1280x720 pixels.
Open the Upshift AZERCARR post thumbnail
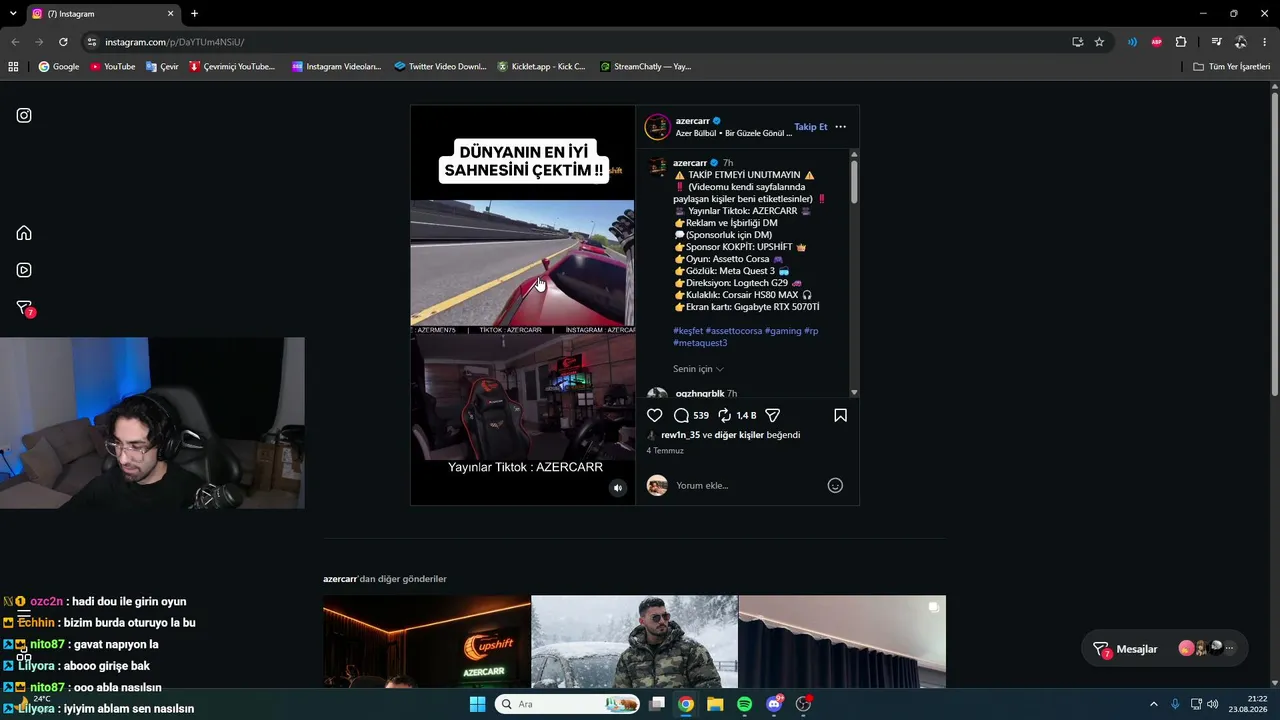click(x=427, y=642)
